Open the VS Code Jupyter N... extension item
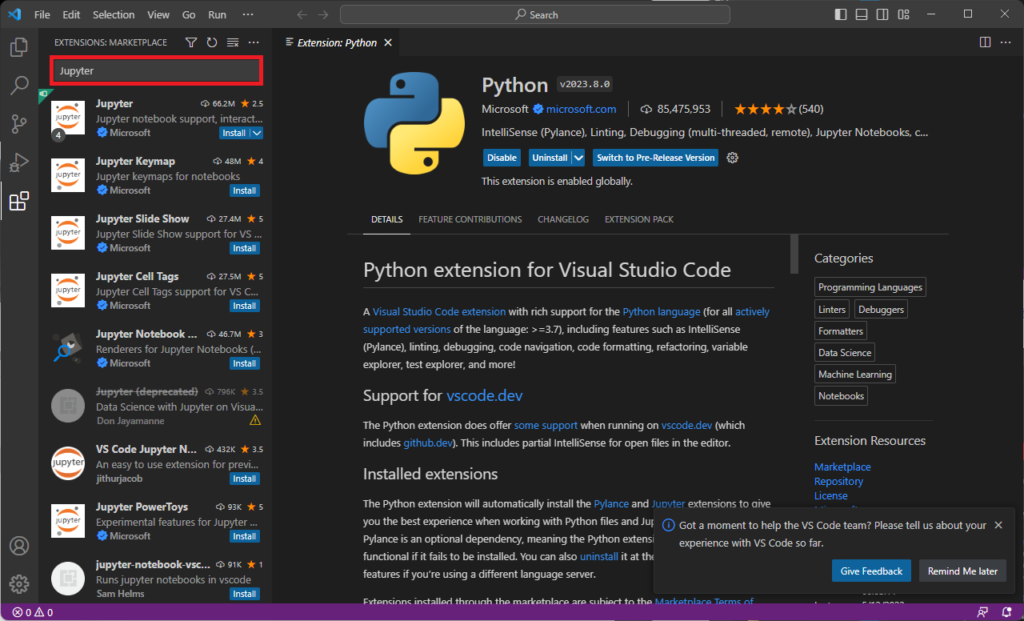The height and width of the screenshot is (621, 1024). coord(157,464)
